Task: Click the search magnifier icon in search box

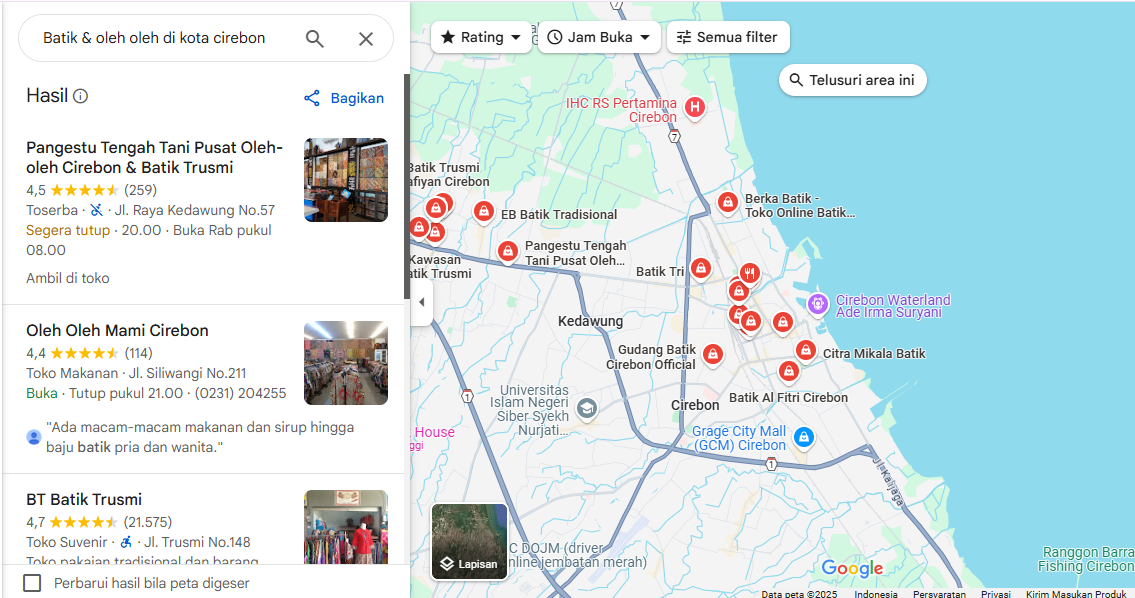Action: point(314,38)
